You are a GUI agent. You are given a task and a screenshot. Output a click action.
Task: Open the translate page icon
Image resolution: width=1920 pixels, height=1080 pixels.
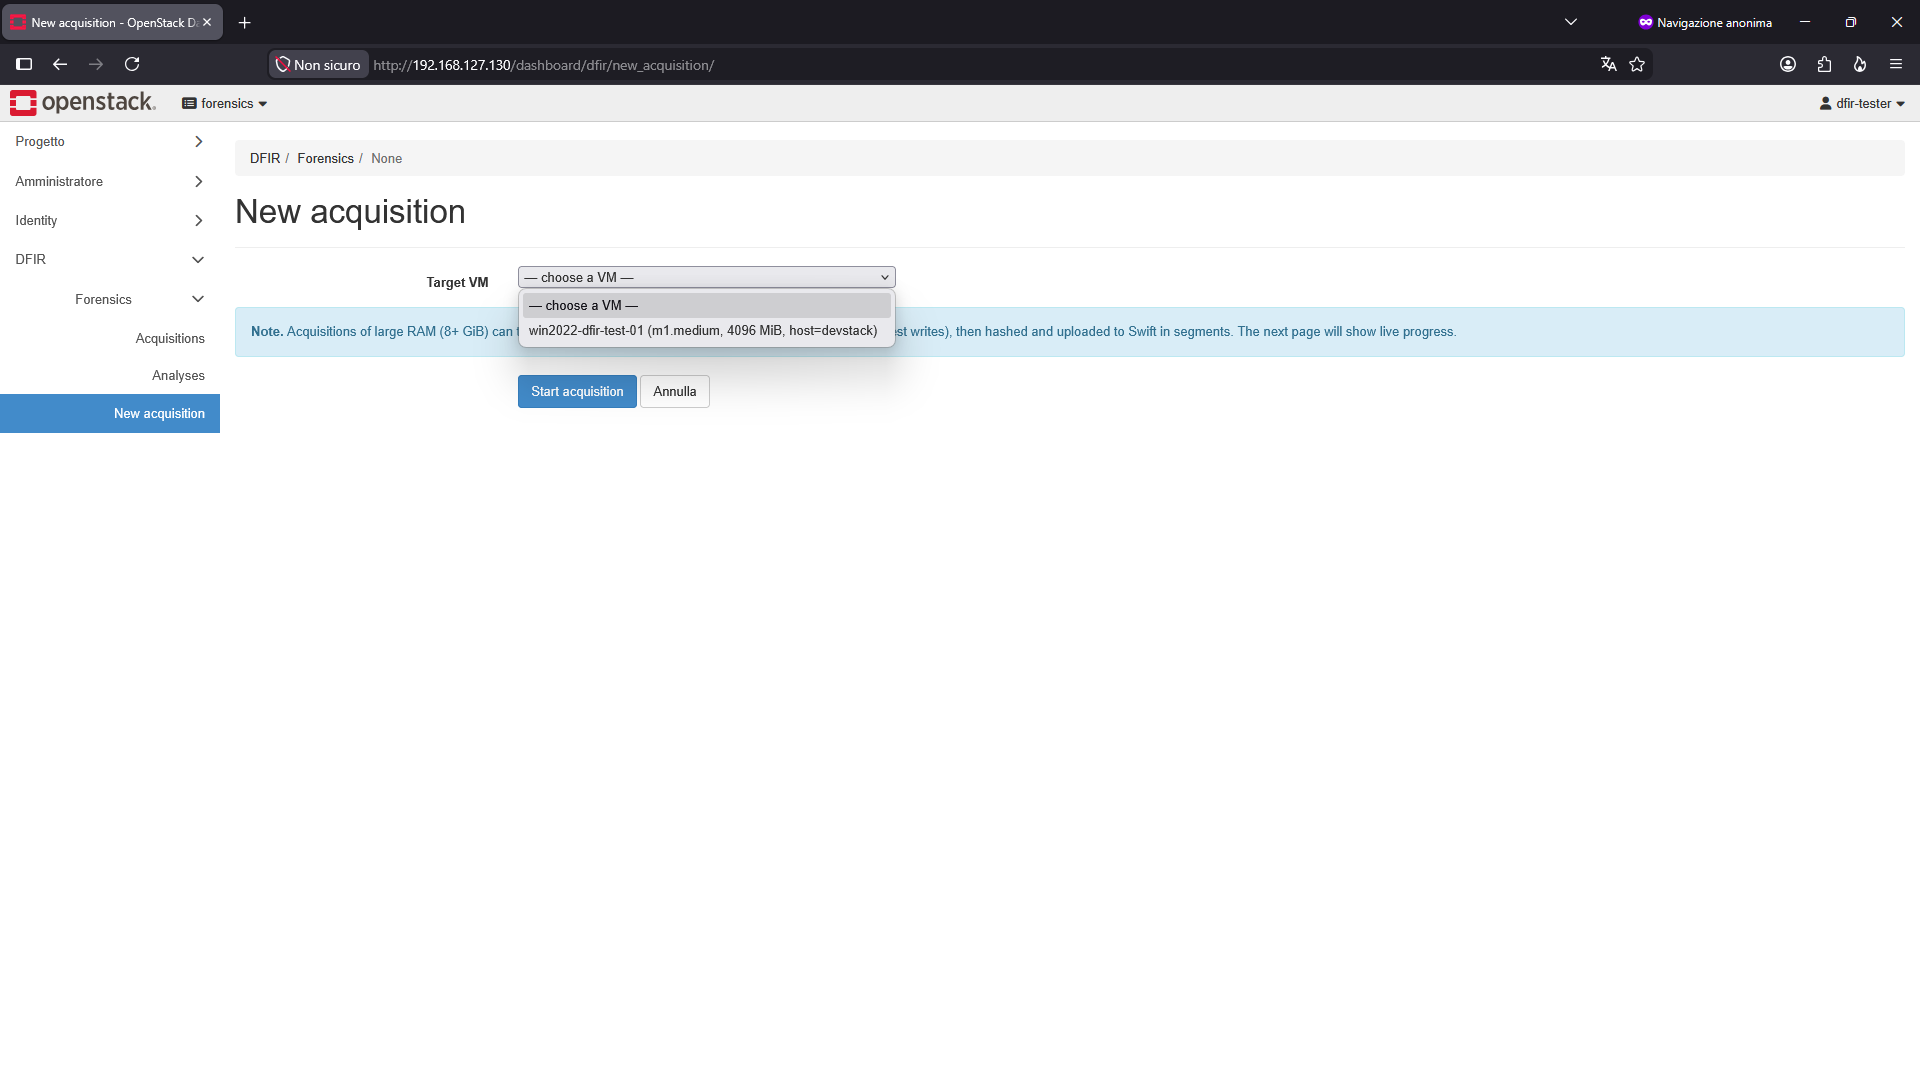(1608, 64)
